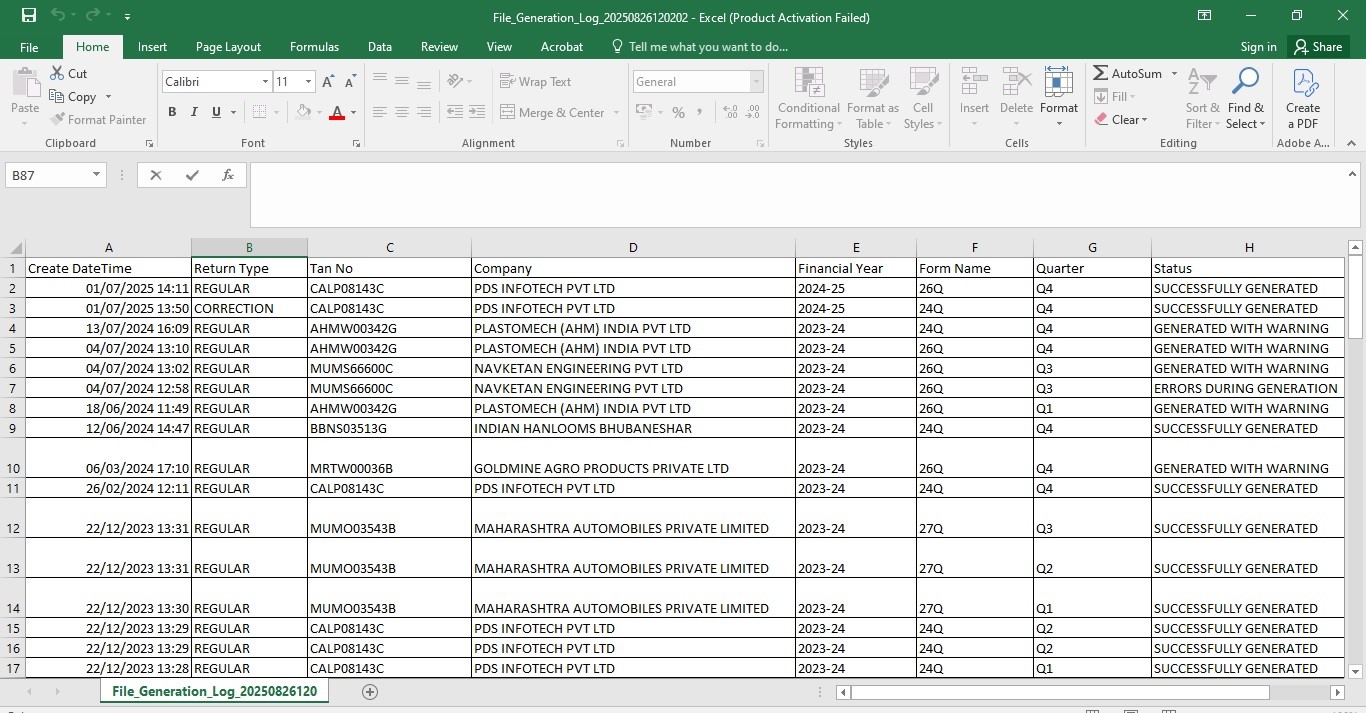Image resolution: width=1366 pixels, height=713 pixels.
Task: Click the font color red swatch button
Action: [x=337, y=113]
